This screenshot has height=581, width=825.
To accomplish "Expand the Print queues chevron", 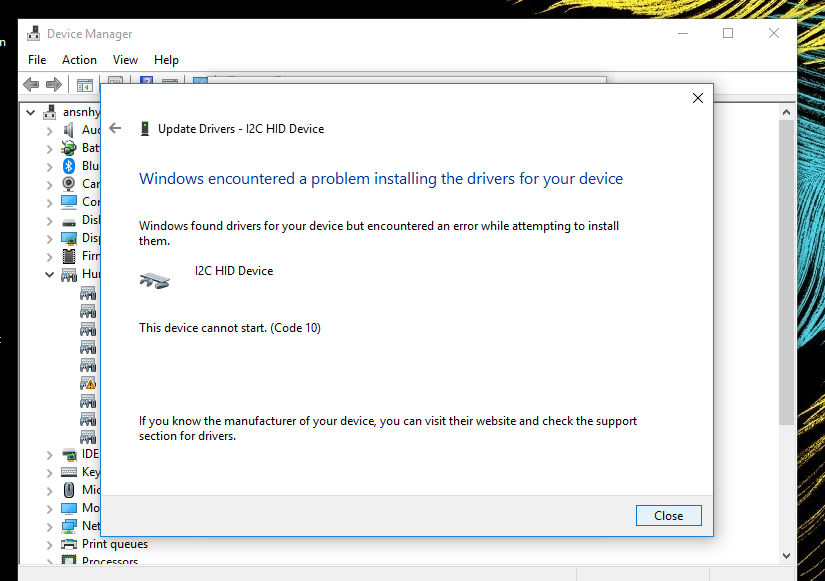I will (x=49, y=545).
